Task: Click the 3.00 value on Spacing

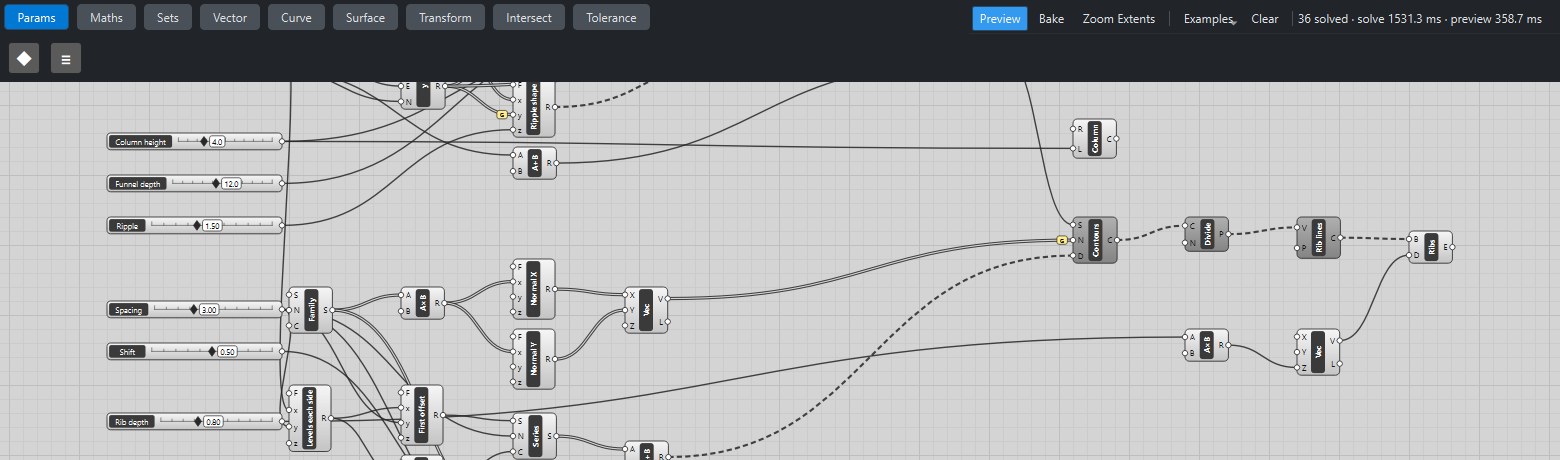Action: pyautogui.click(x=209, y=310)
